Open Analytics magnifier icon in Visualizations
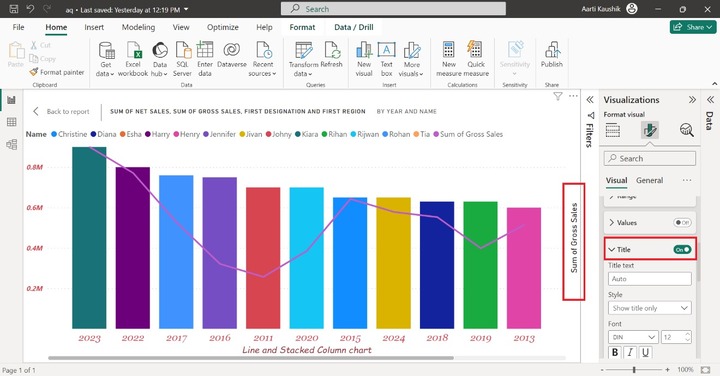The height and width of the screenshot is (376, 720). coord(686,130)
